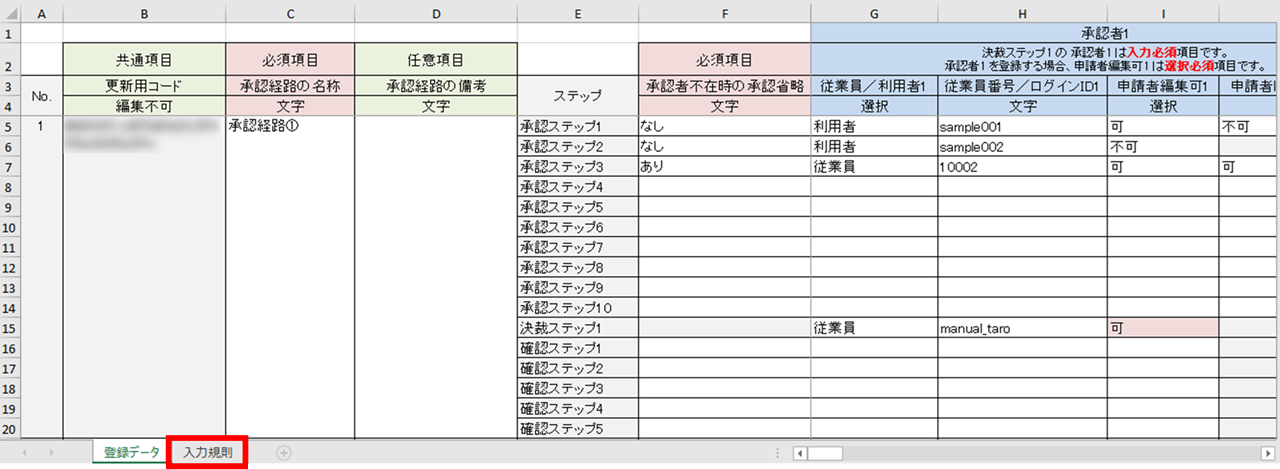Click the previous sheet navigation arrow
Viewport: 1280px width, 469px height.
coord(24,453)
